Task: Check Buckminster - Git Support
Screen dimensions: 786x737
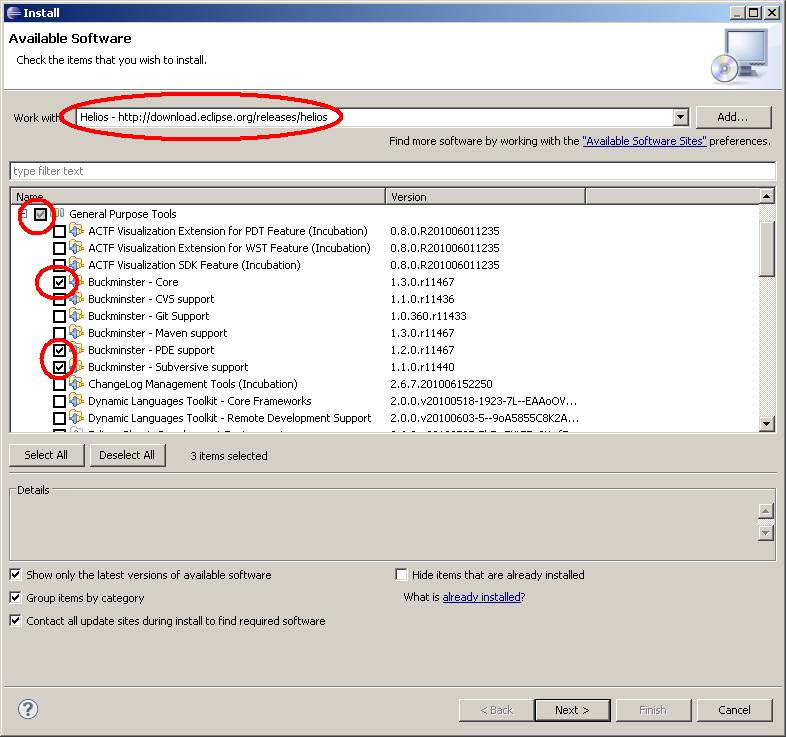Action: tap(59, 316)
